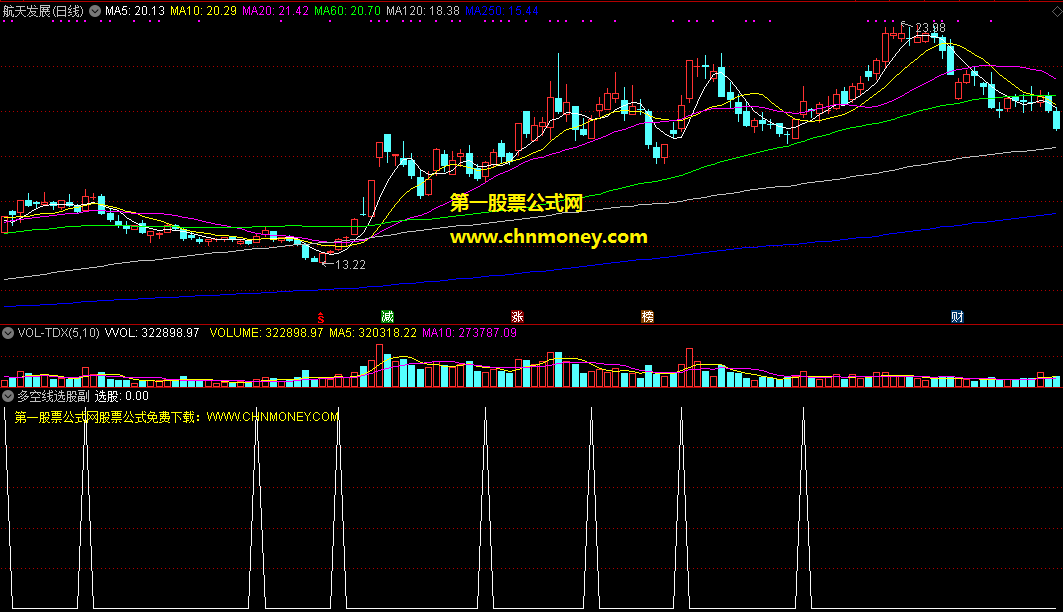Viewport: 1063px width, 612px height.
Task: Click the green 减 event marker
Action: (x=387, y=317)
